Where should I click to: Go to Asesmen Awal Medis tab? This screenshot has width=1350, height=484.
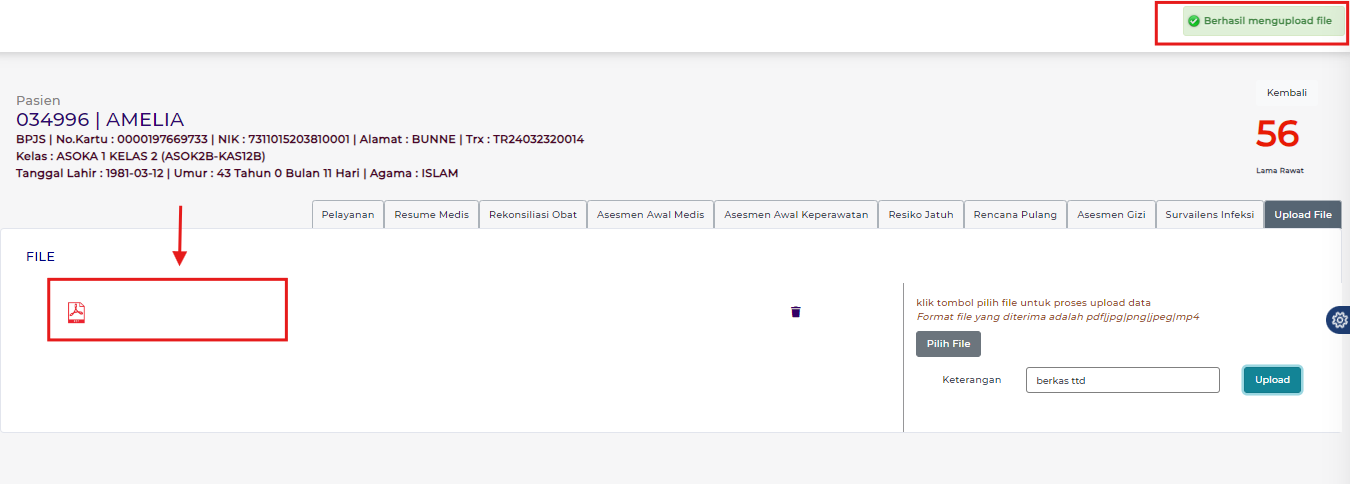point(650,215)
